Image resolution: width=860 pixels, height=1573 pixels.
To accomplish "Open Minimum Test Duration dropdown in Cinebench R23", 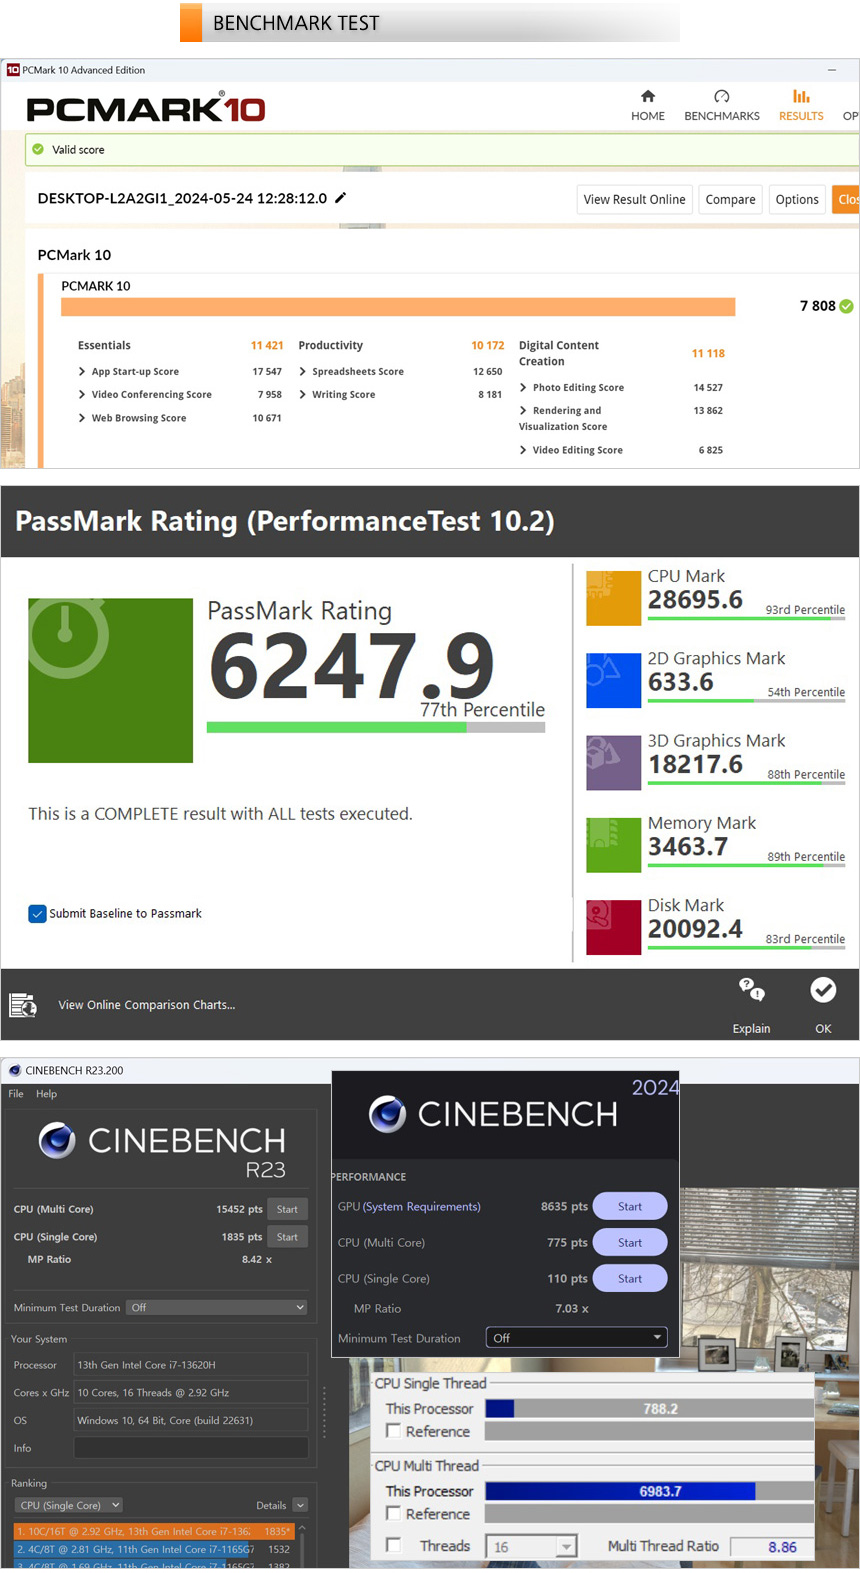I will [x=217, y=1307].
